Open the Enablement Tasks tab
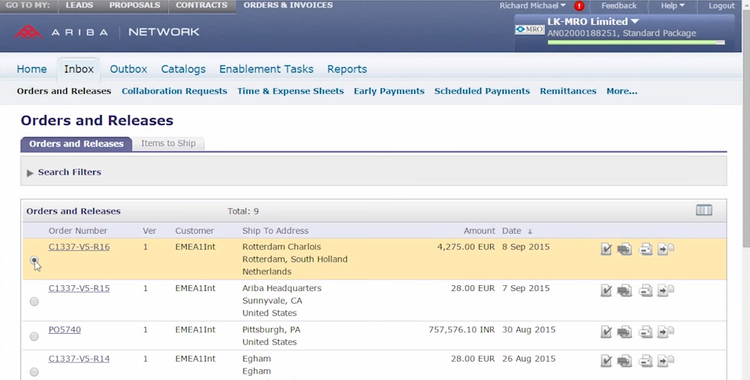 pyautogui.click(x=266, y=69)
